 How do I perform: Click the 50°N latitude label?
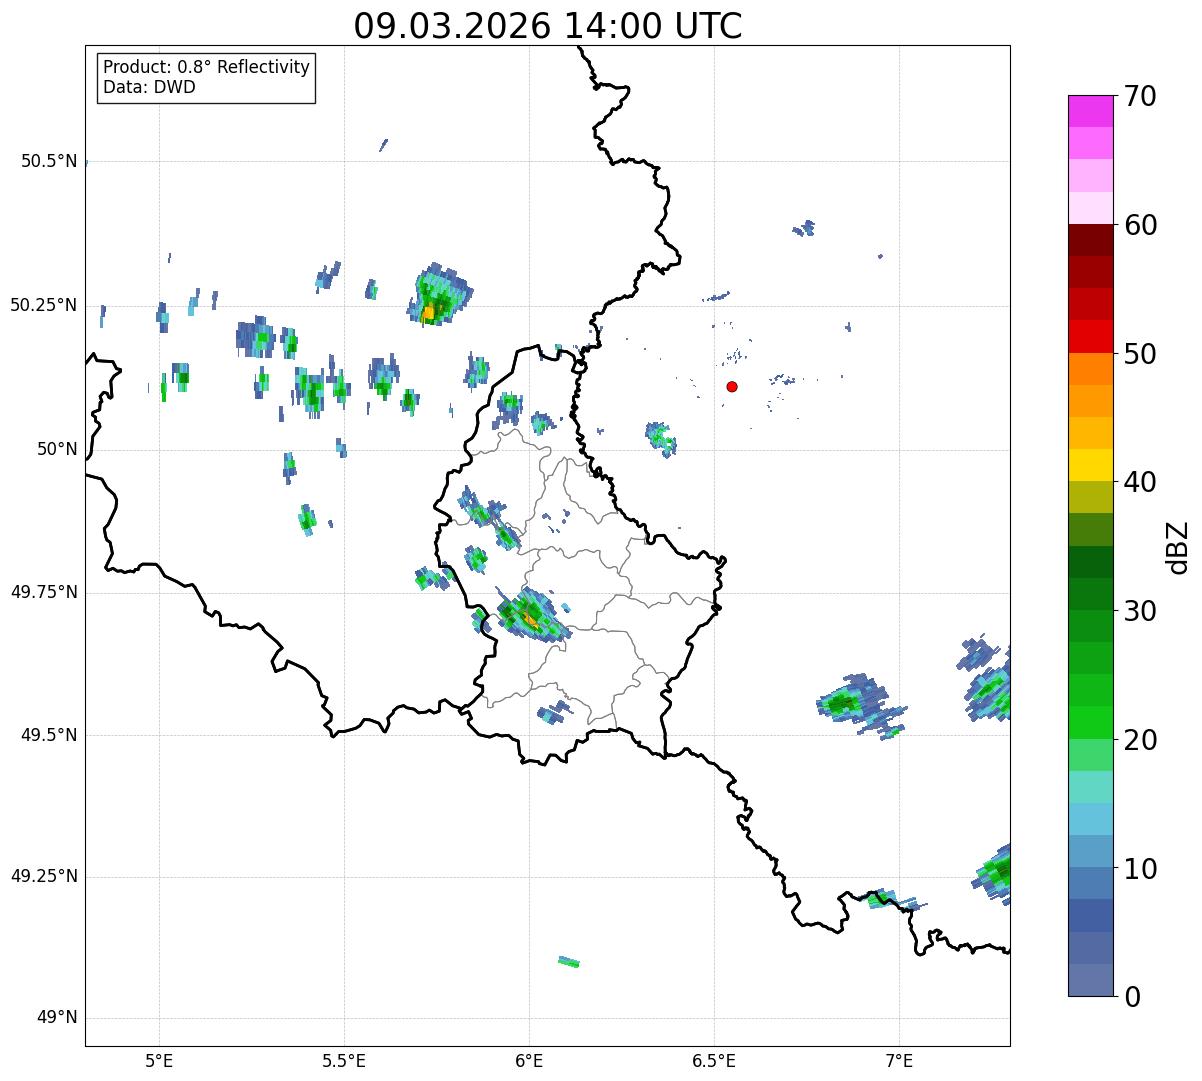tap(57, 449)
